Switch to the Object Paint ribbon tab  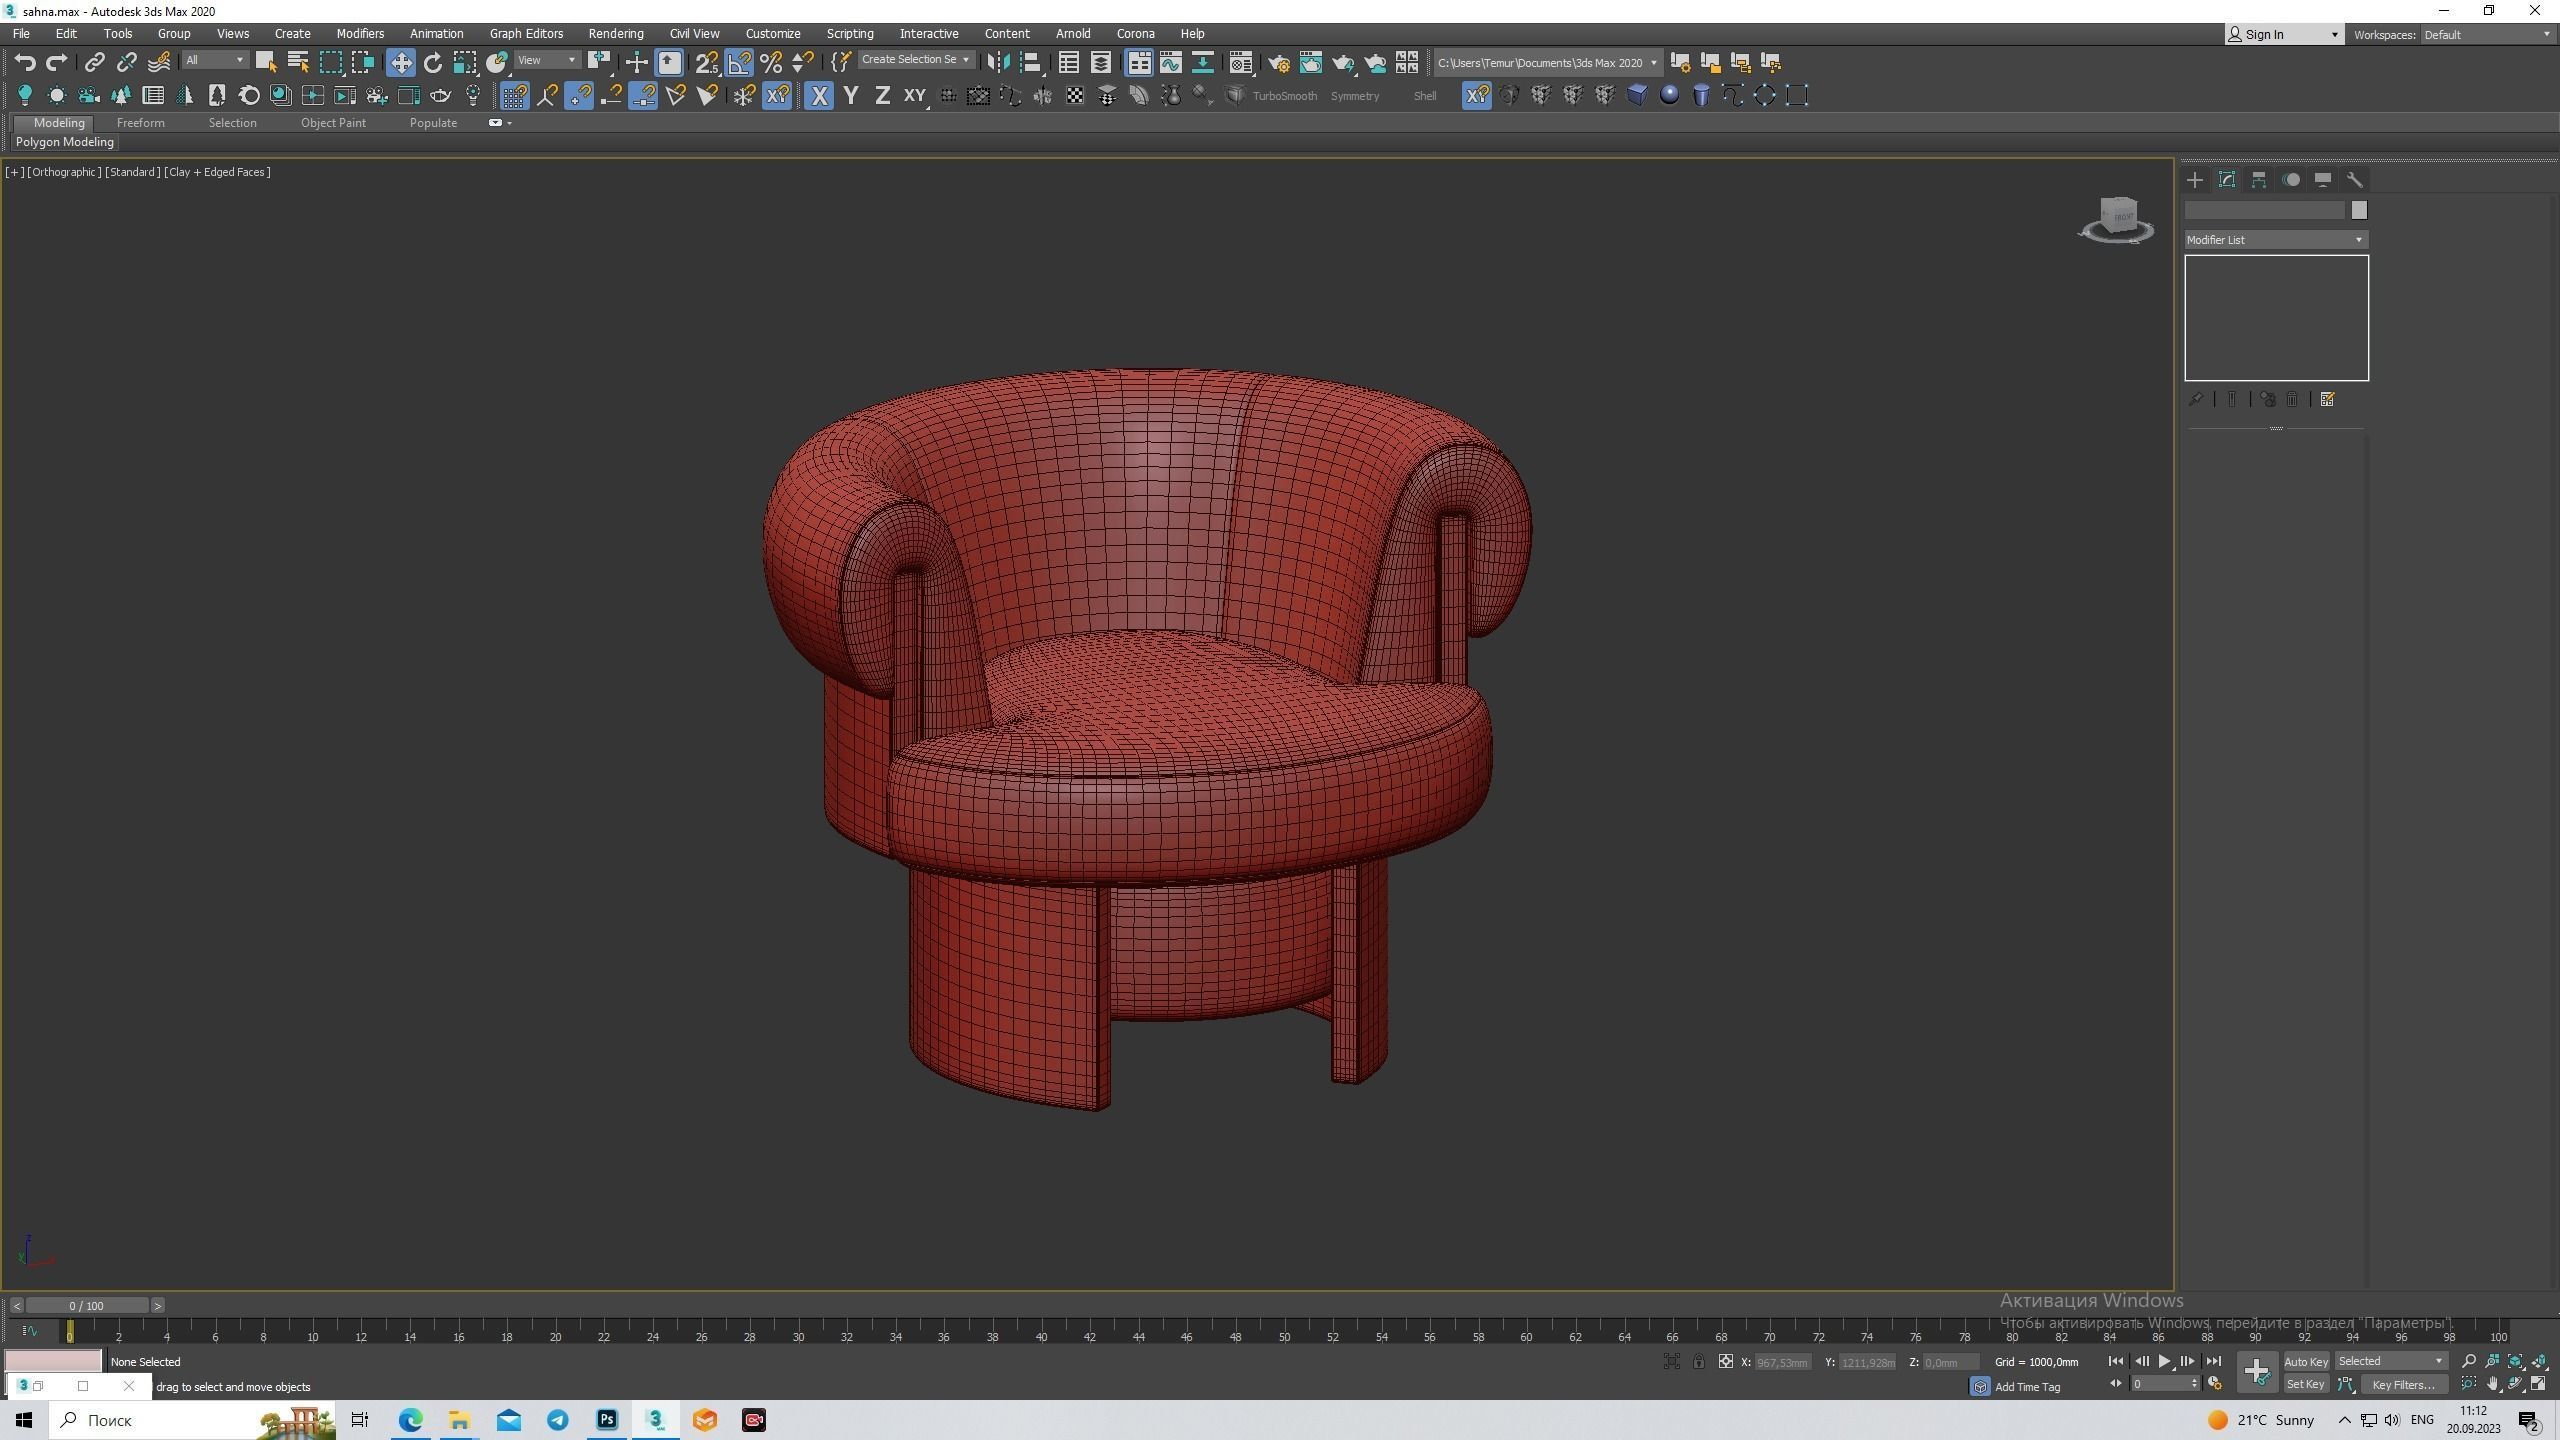pyautogui.click(x=333, y=123)
